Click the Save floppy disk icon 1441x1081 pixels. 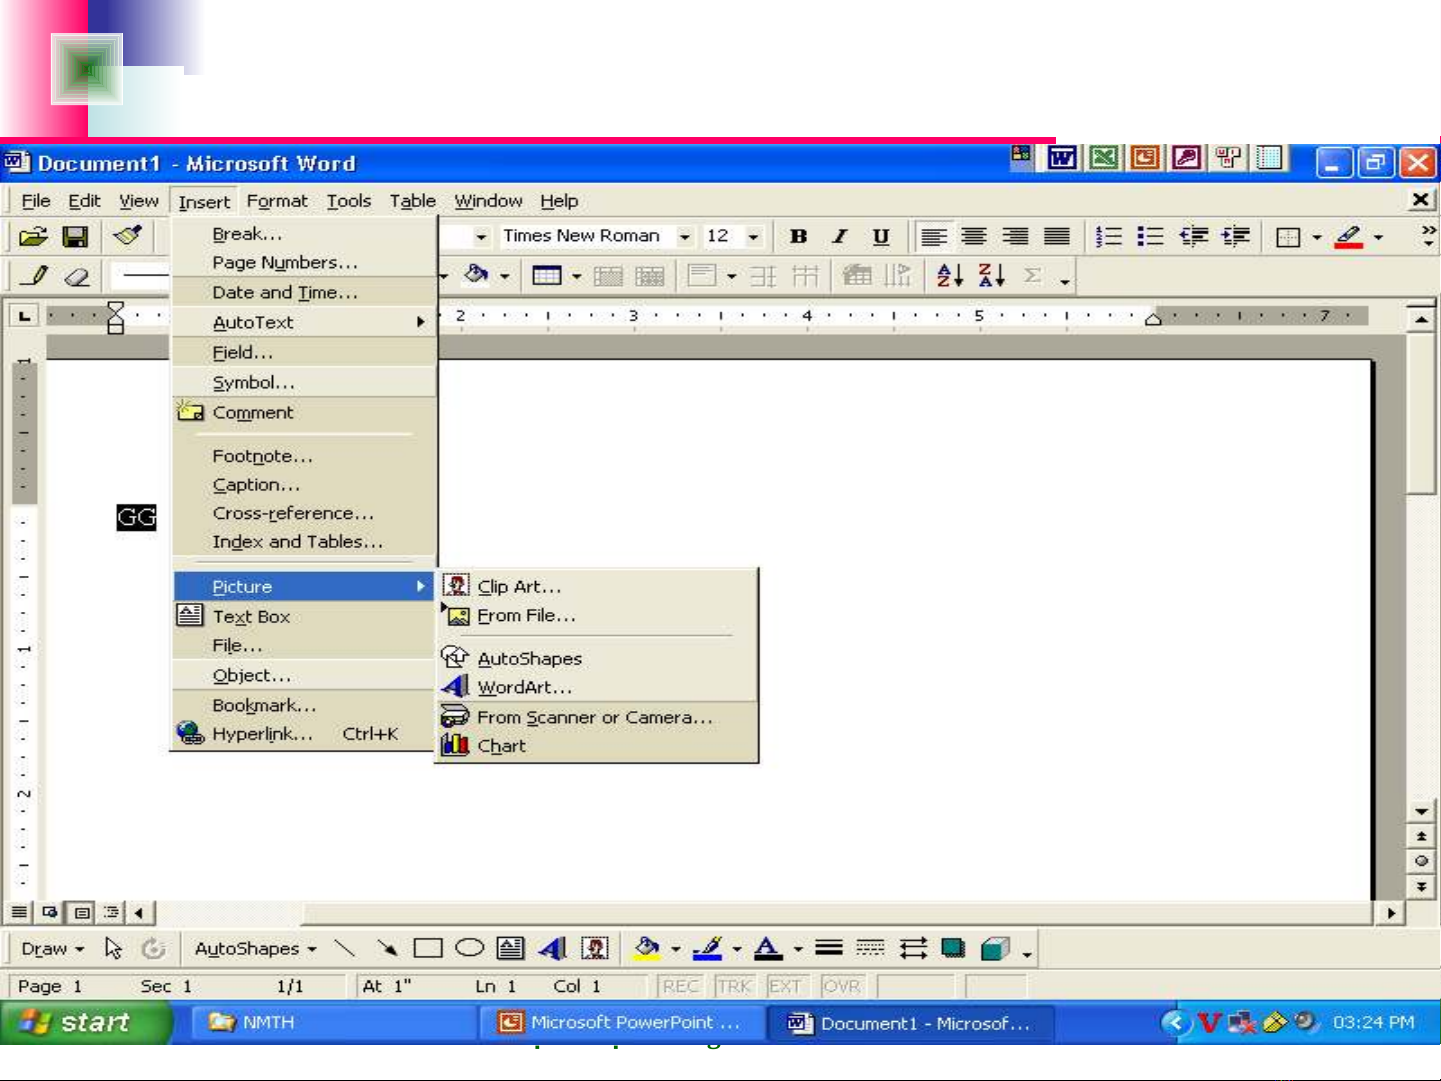[75, 237]
